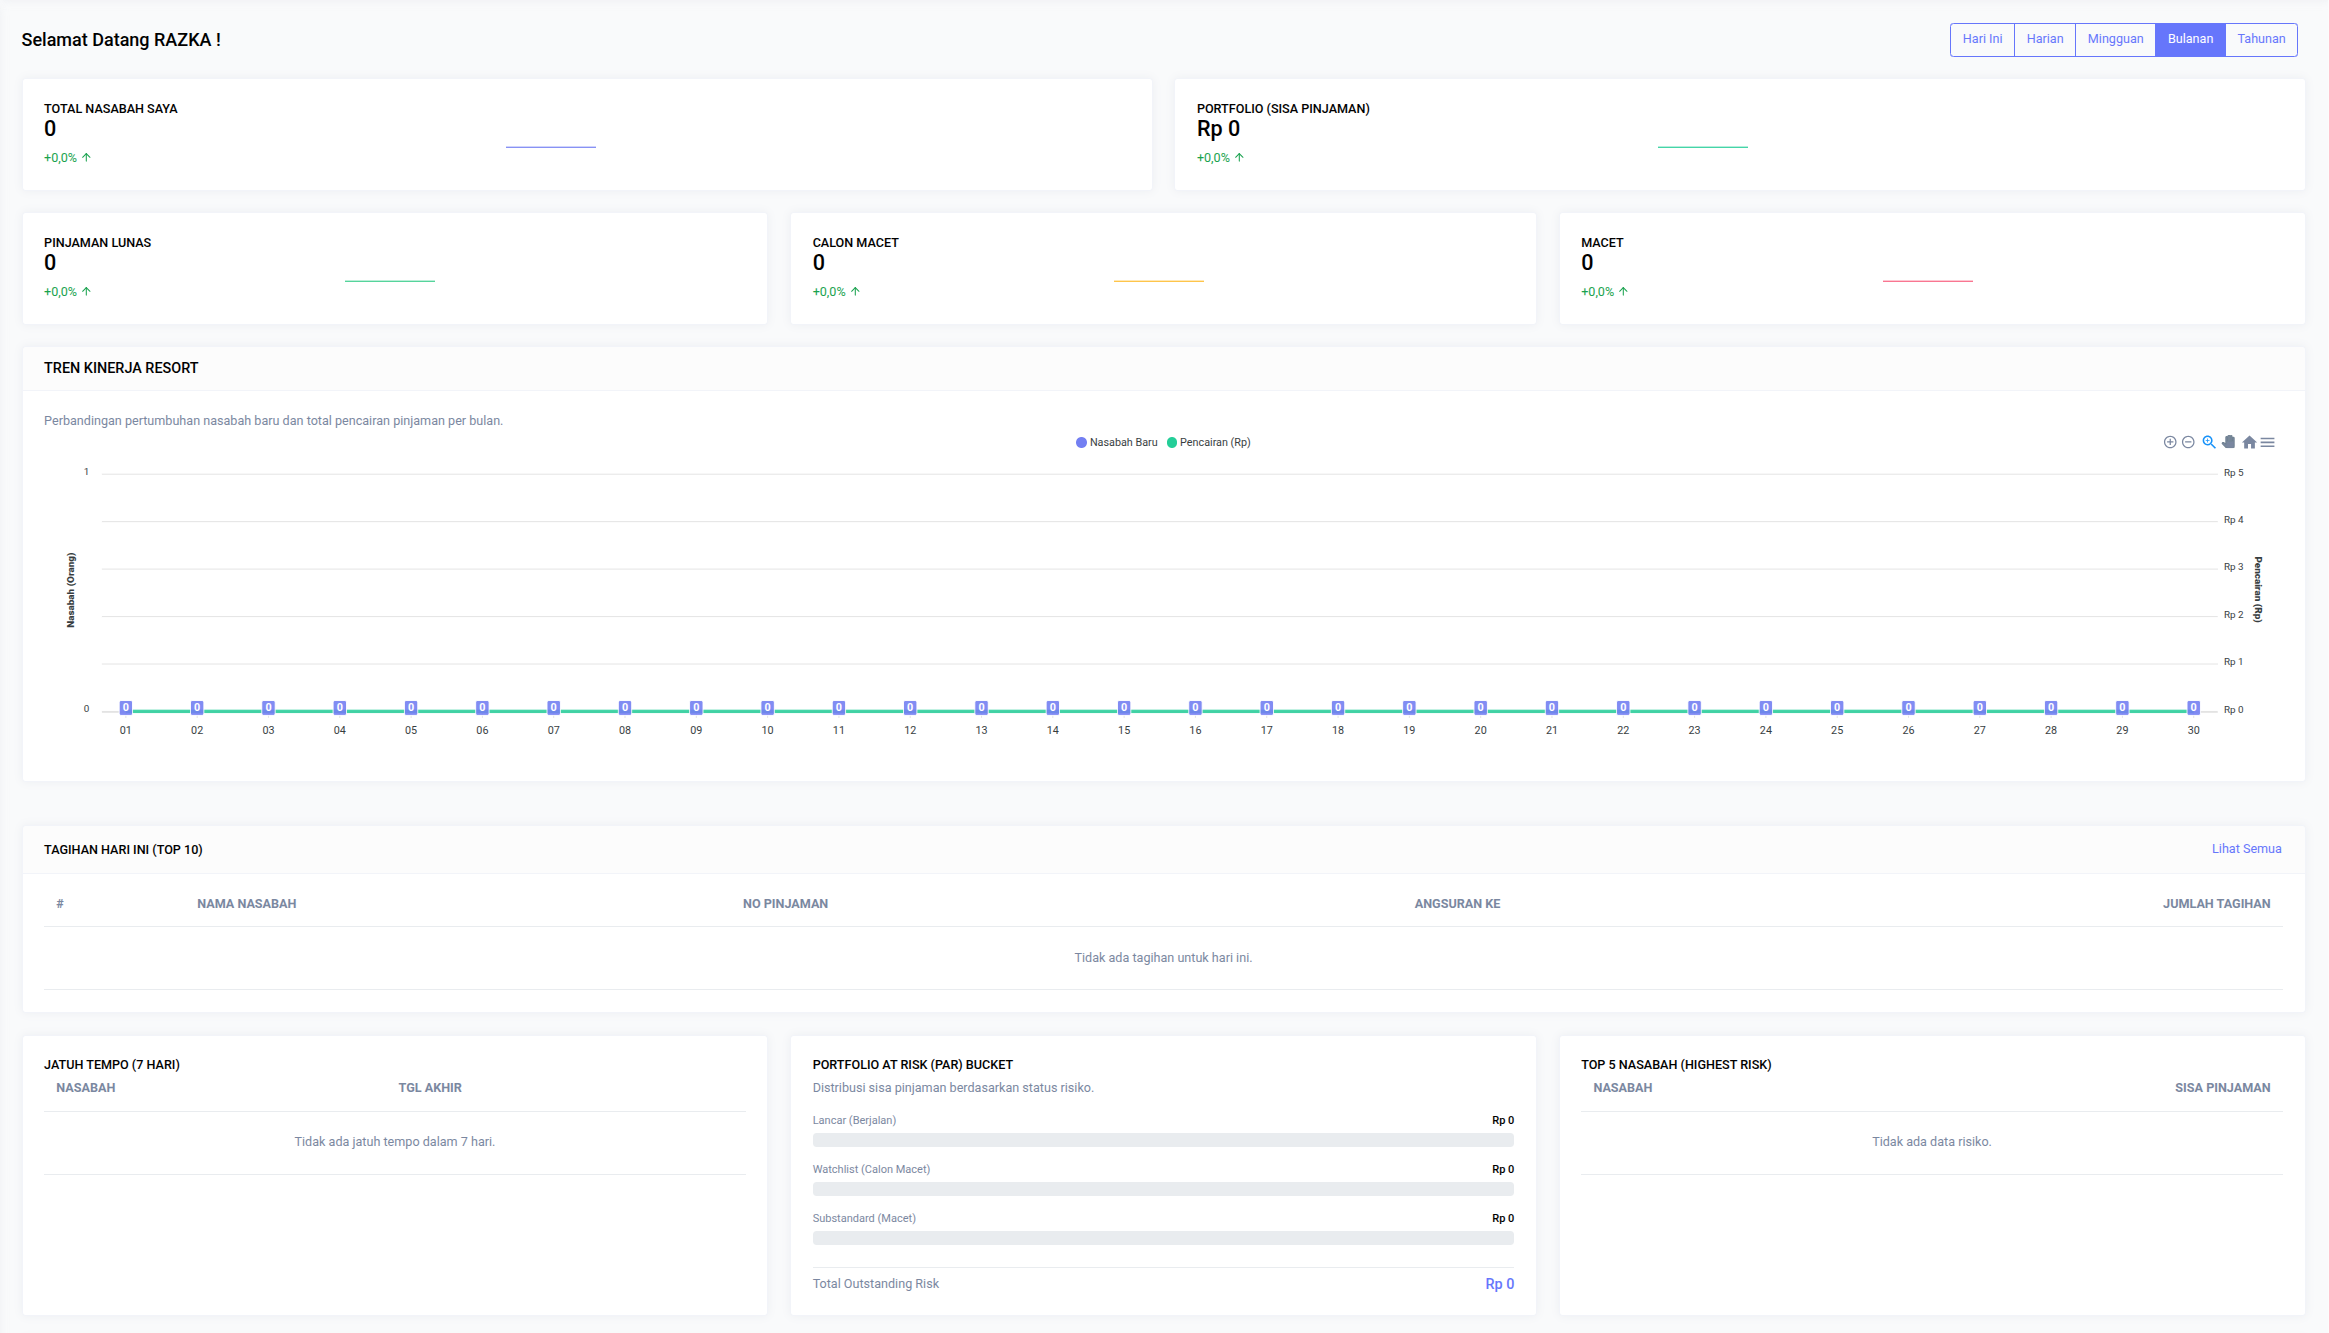Open the chart hamburger export menu
The width and height of the screenshot is (2329, 1333).
coord(2268,442)
